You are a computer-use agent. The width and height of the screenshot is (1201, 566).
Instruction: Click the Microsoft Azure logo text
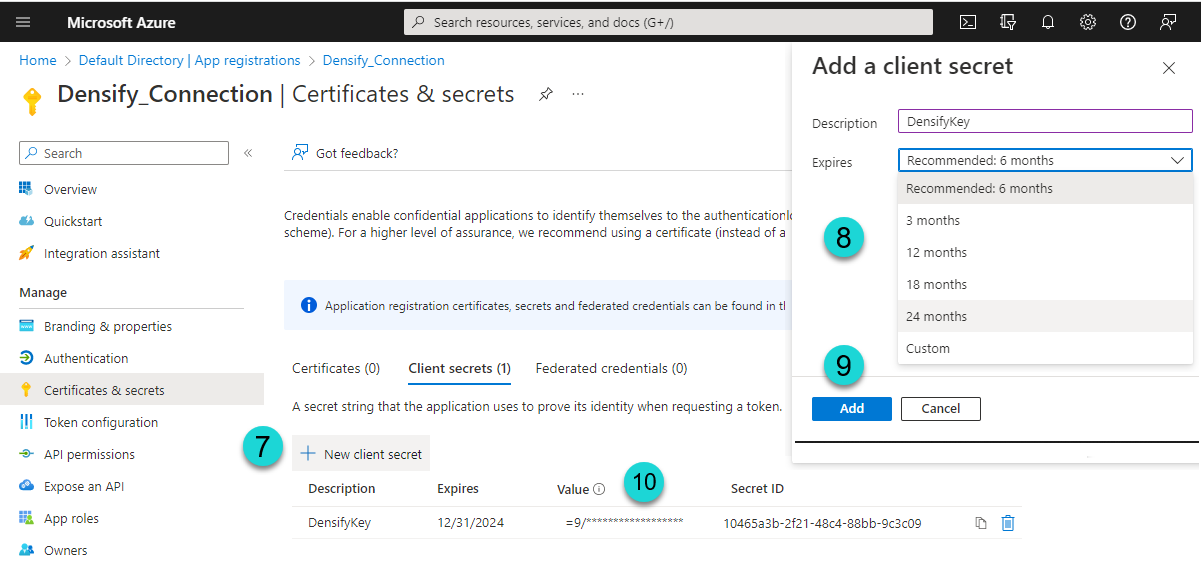121,22
